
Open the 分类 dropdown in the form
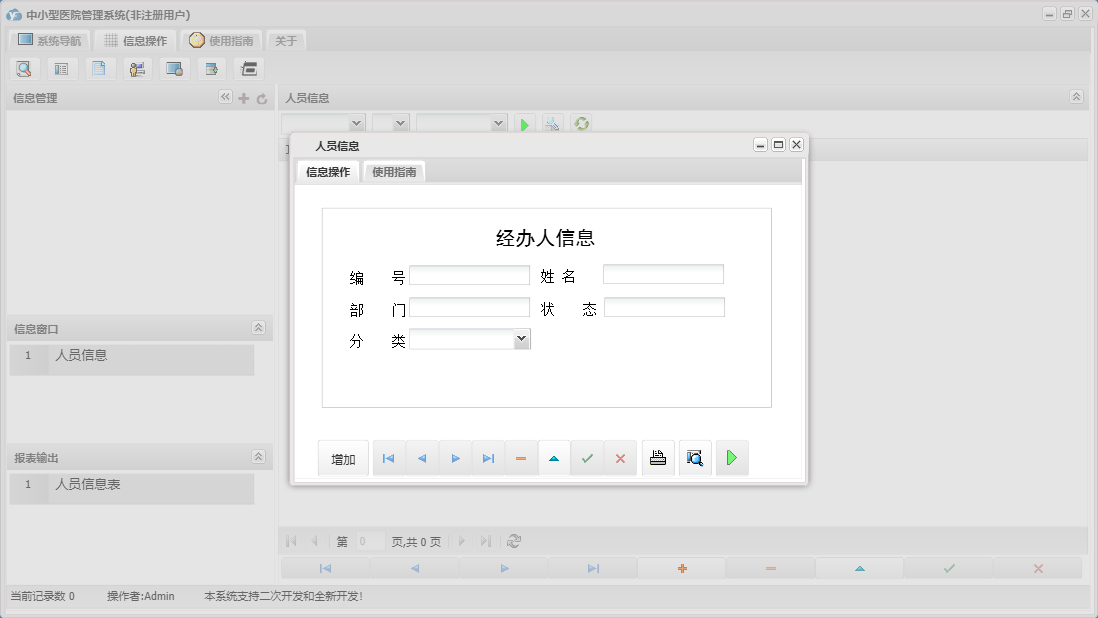tap(521, 338)
